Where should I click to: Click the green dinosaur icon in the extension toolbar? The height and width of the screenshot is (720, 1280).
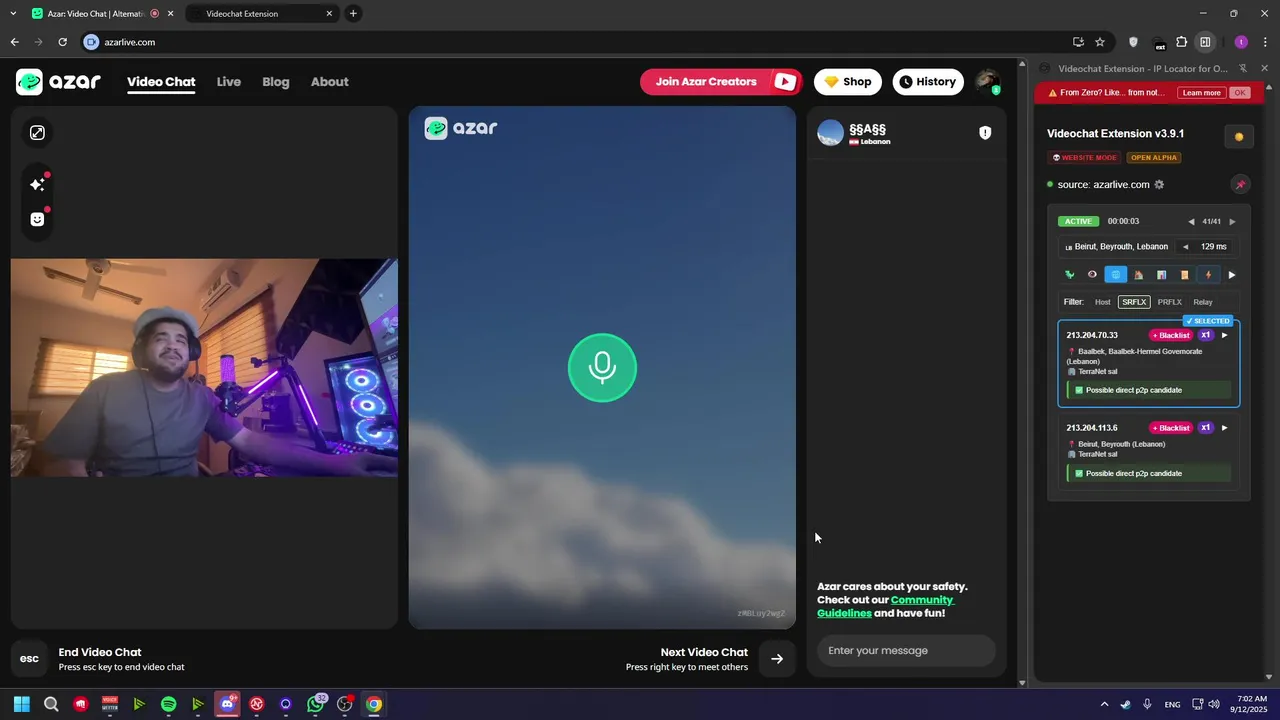1070,275
